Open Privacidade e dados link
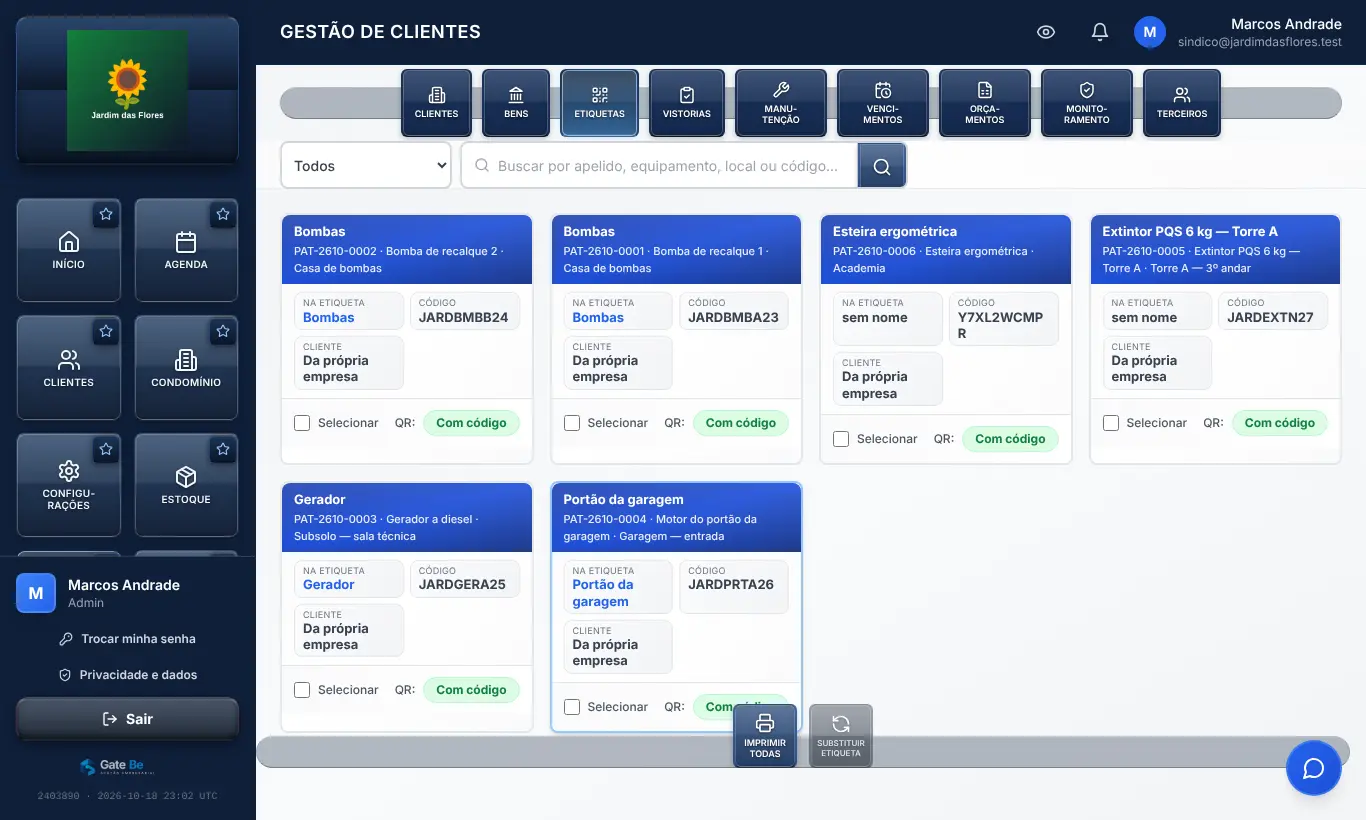Screen dimensions: 1366x820 (x=127, y=675)
